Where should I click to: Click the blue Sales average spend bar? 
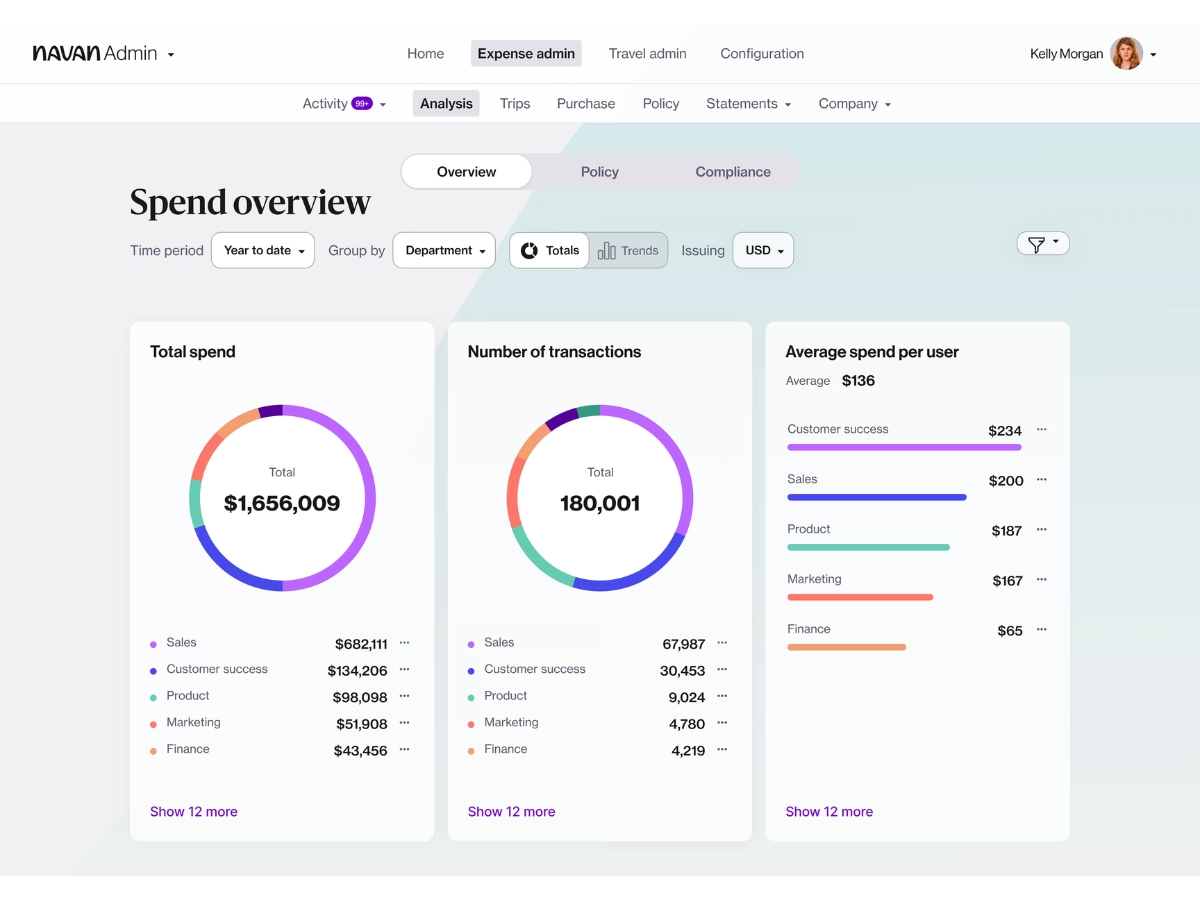pyautogui.click(x=877, y=497)
